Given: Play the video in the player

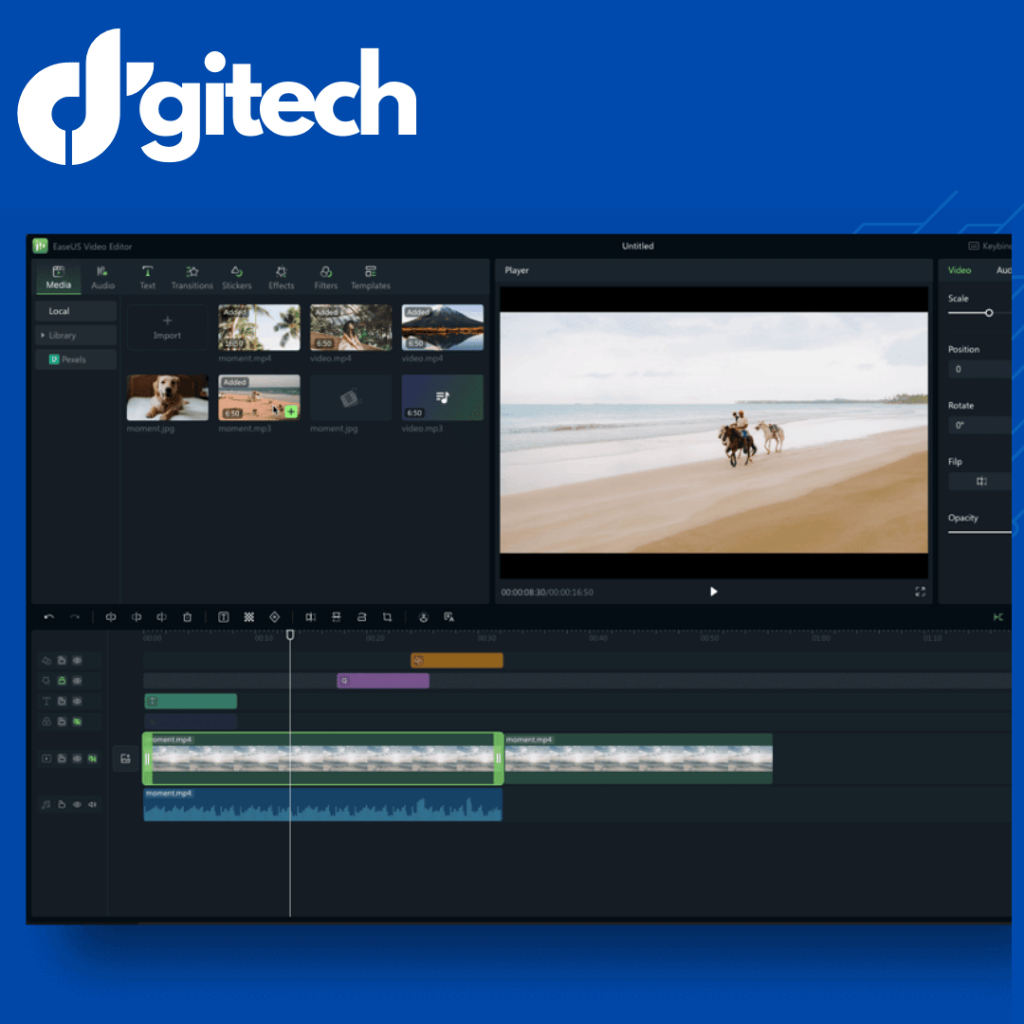Looking at the screenshot, I should pyautogui.click(x=713, y=592).
